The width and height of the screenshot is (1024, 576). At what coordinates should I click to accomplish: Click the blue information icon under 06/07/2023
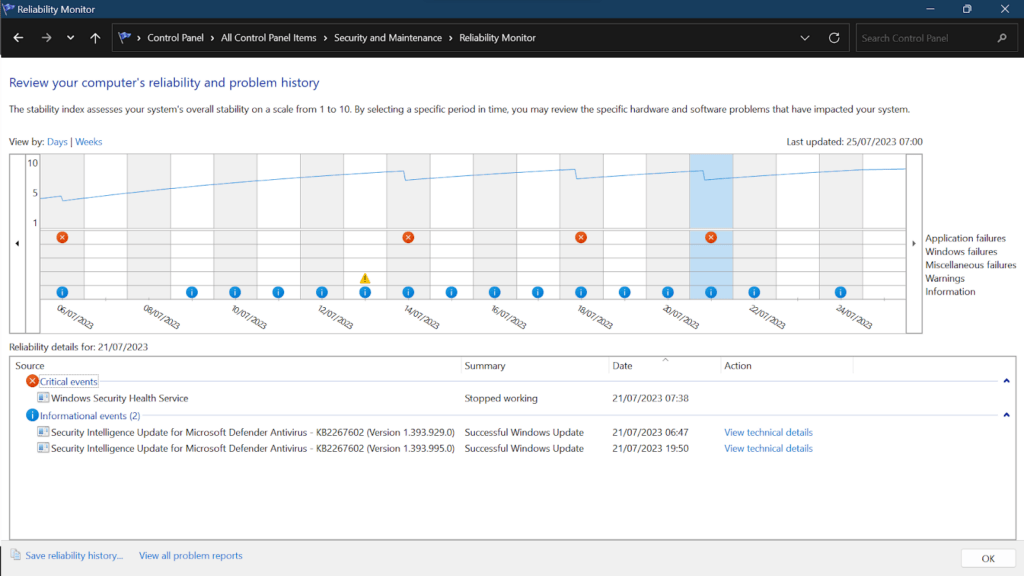tap(62, 291)
